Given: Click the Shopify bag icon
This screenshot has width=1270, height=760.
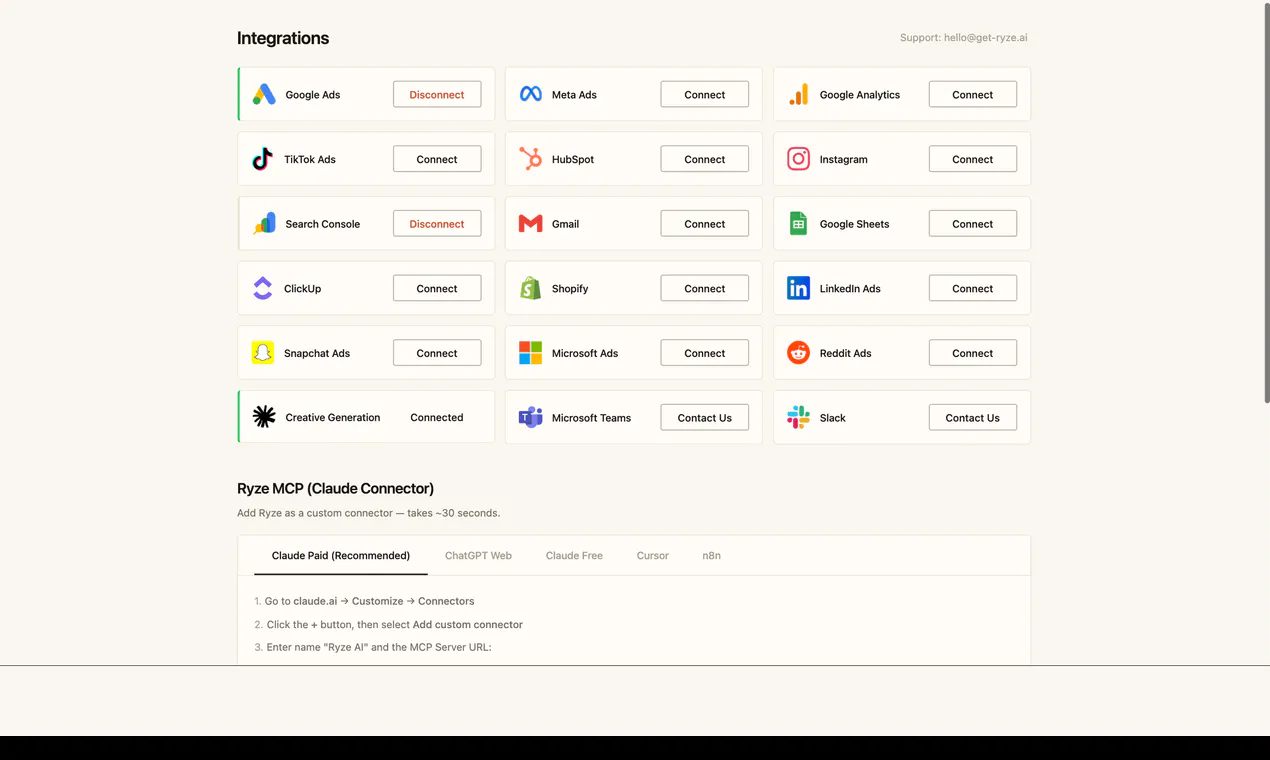Looking at the screenshot, I should tap(531, 288).
